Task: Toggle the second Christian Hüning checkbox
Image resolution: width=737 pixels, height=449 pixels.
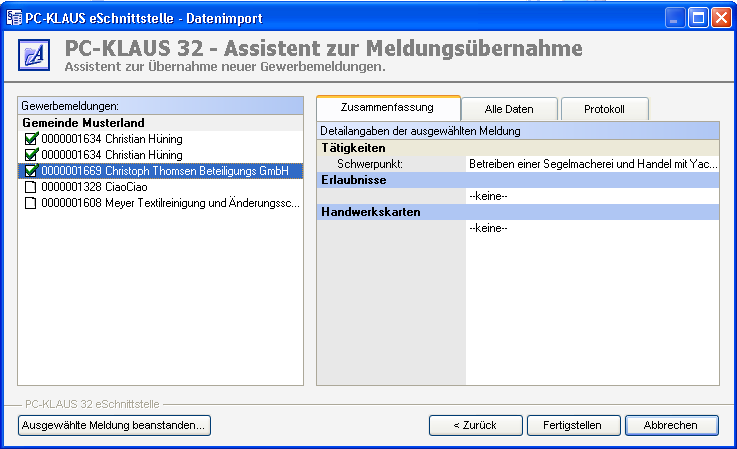Action: [x=31, y=155]
